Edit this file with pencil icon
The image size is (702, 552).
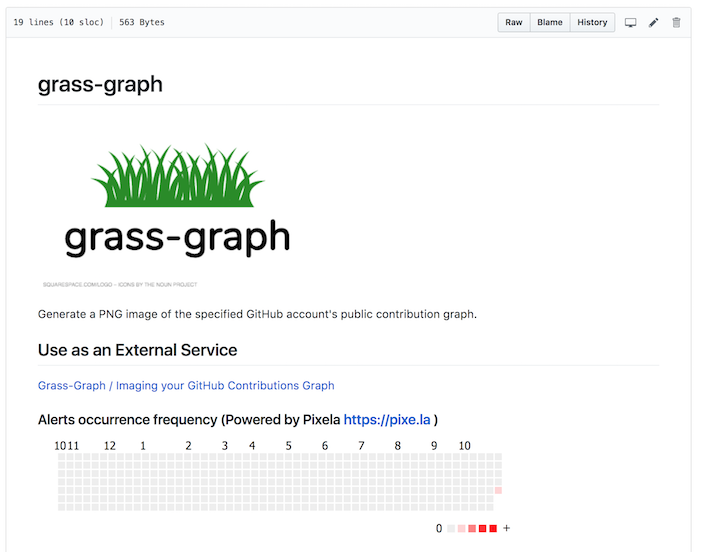(654, 22)
